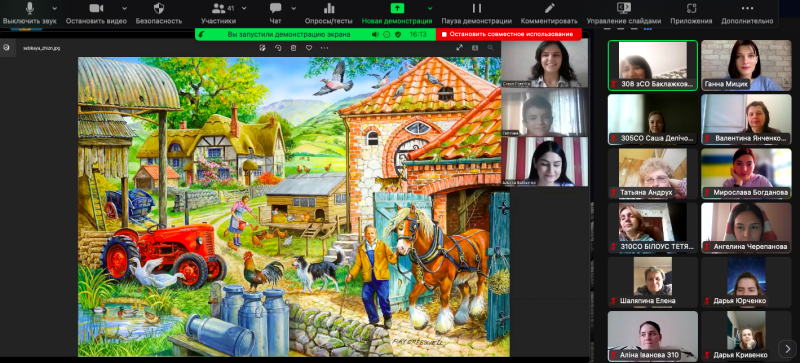Image resolution: width=800 pixels, height=363 pixels.
Task: Select the bottom floating video tile with striped curtains
Action: tap(544, 162)
